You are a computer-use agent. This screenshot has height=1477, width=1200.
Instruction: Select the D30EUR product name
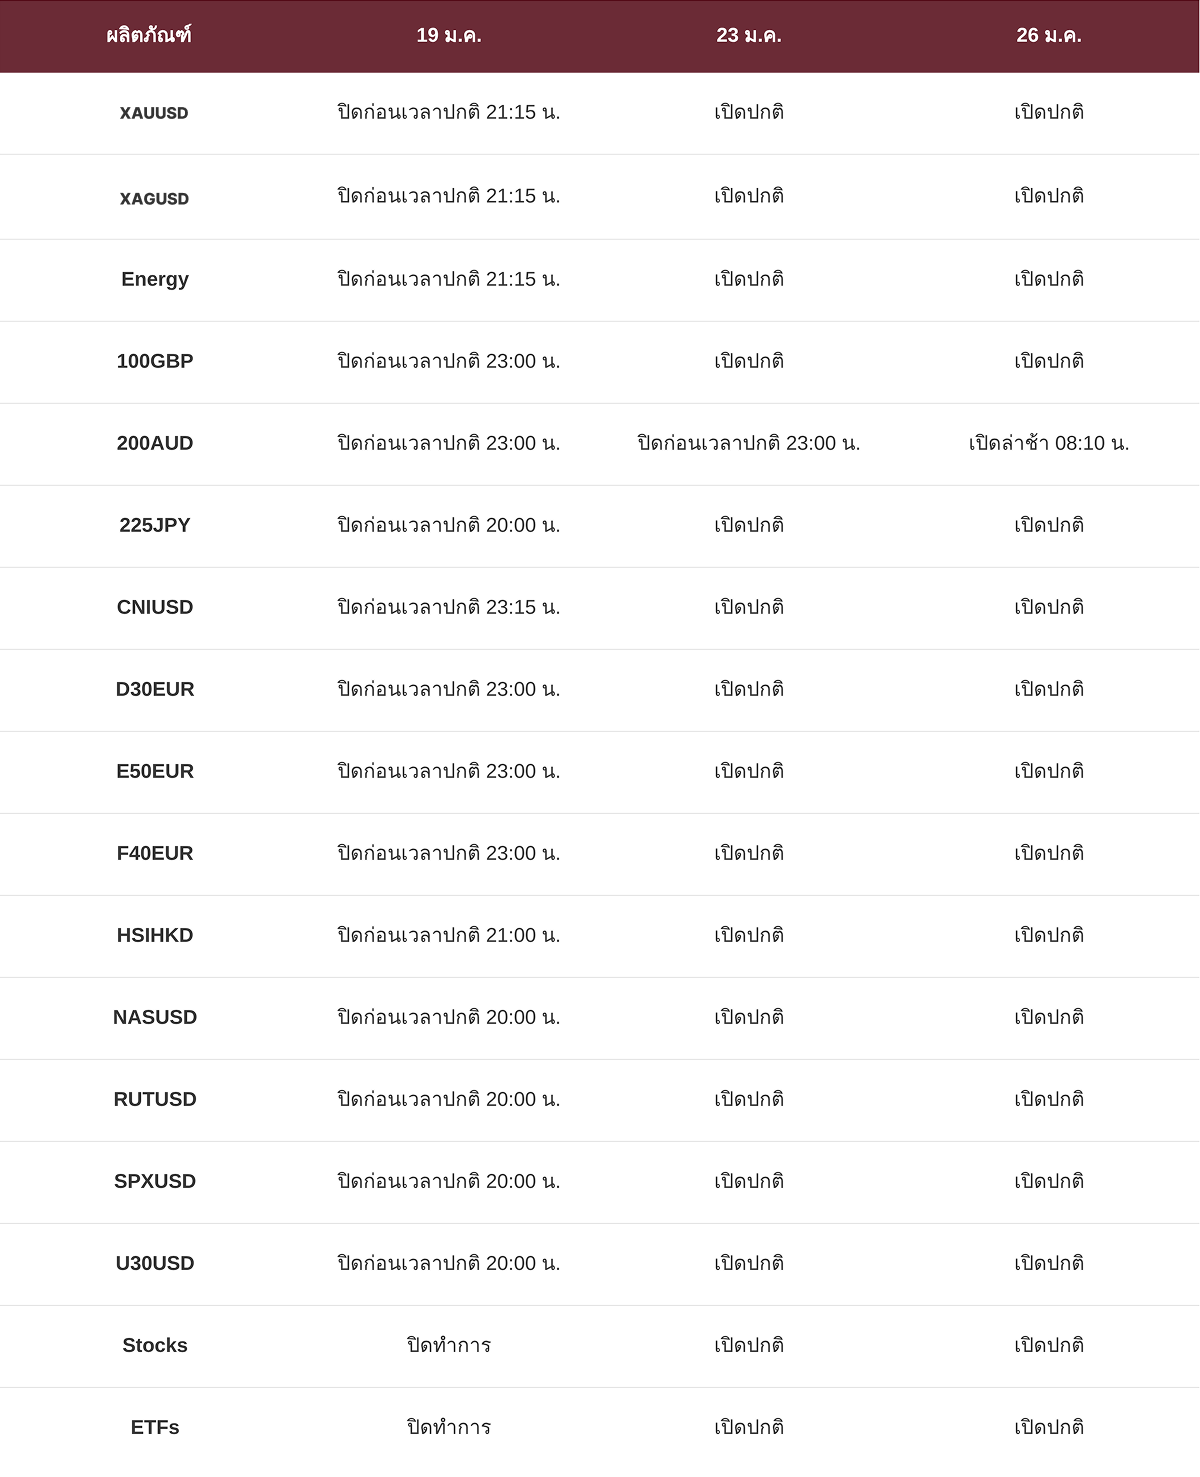tap(155, 689)
